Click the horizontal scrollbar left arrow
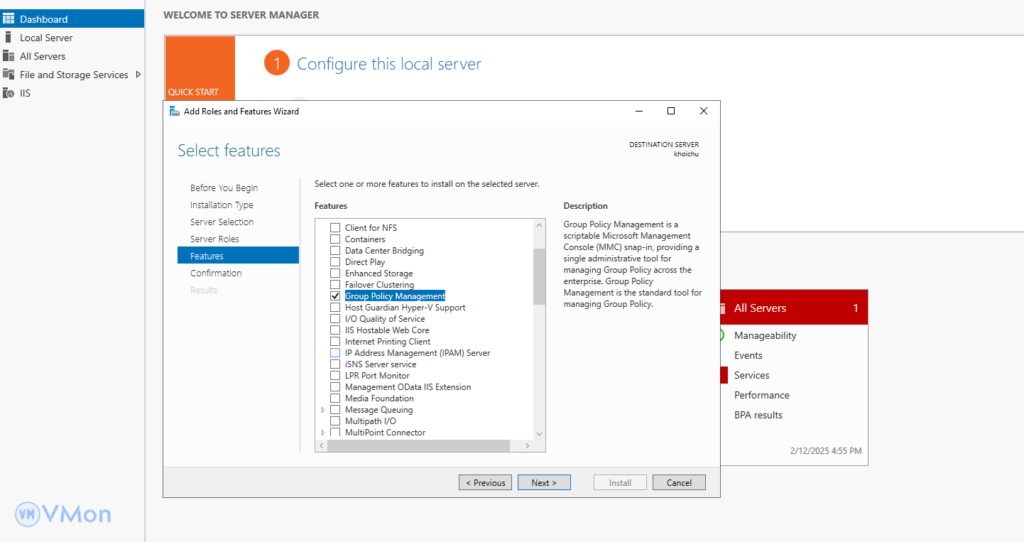The width and height of the screenshot is (1024, 542). (321, 446)
